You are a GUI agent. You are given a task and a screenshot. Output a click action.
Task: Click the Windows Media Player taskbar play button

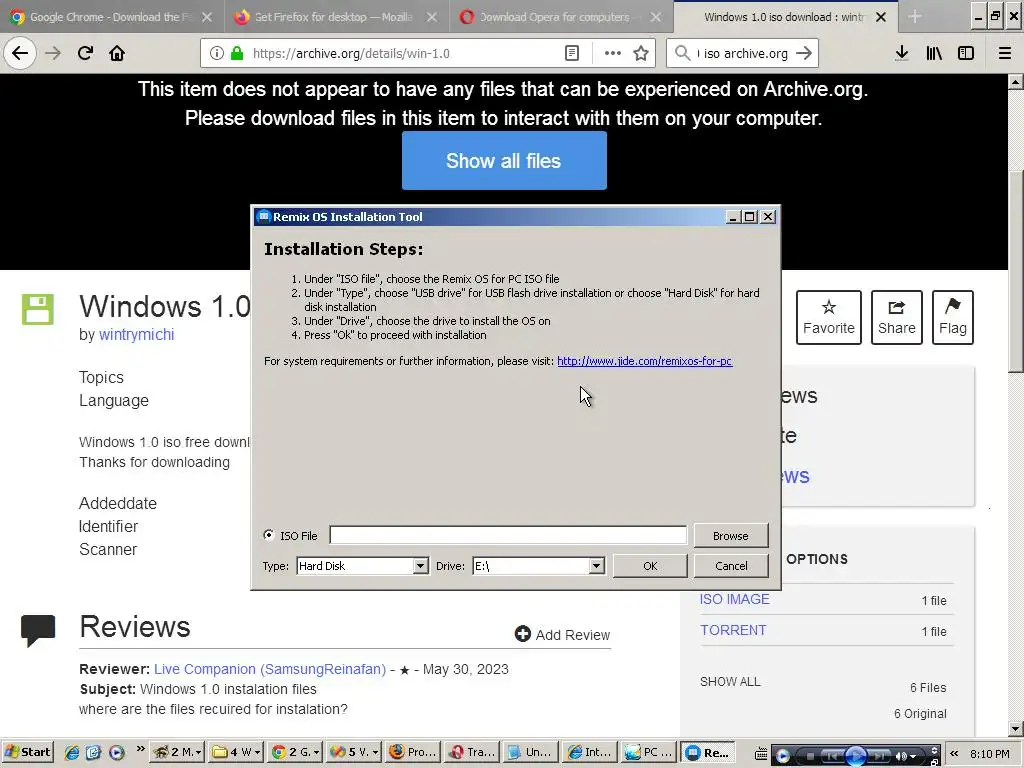pyautogui.click(x=856, y=755)
